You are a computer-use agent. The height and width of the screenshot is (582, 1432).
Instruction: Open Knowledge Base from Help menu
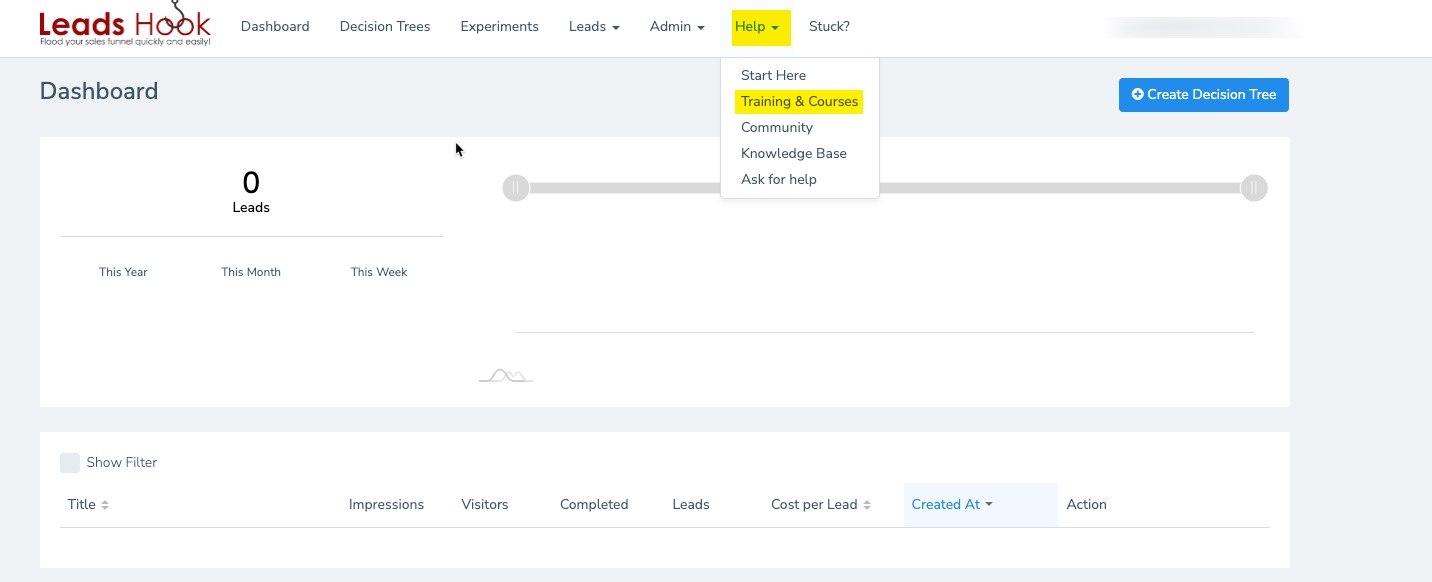click(794, 153)
